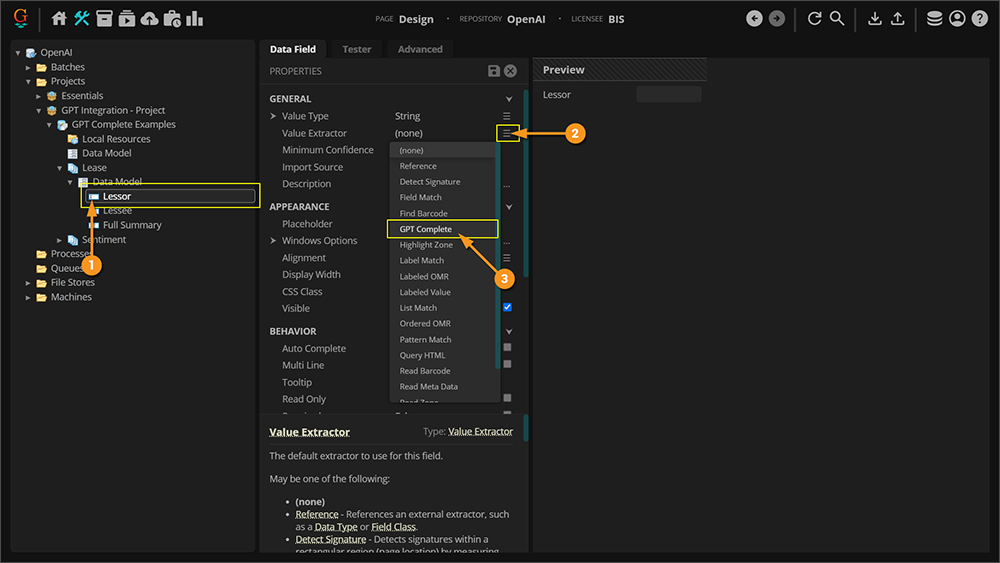This screenshot has height=563, width=1000.
Task: Open the user account icon
Action: point(957,19)
